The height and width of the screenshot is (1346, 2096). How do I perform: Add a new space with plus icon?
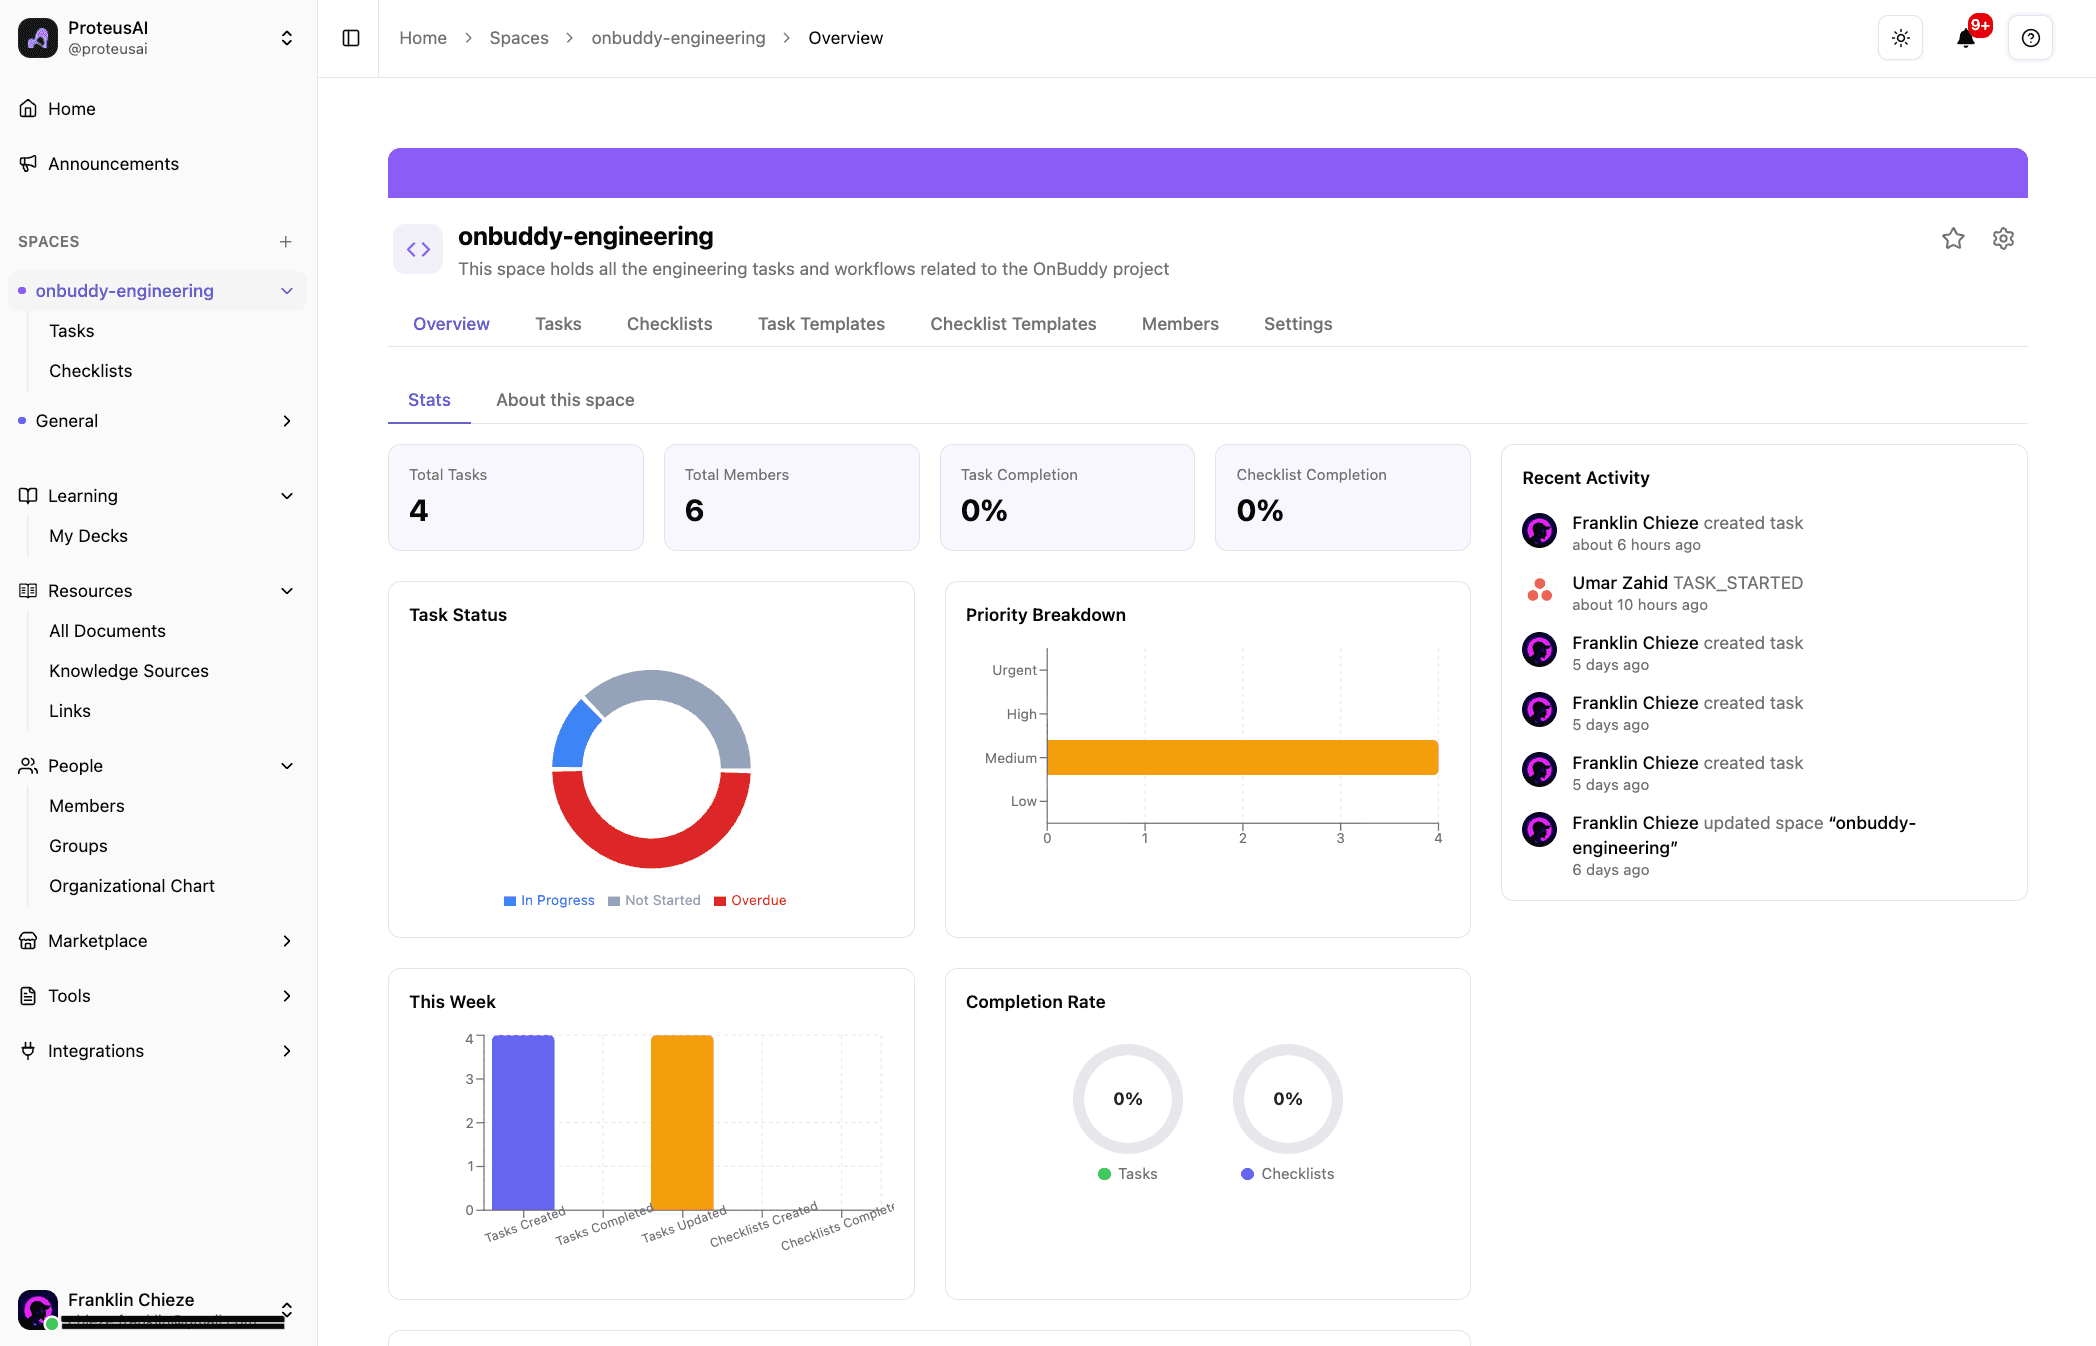[286, 242]
